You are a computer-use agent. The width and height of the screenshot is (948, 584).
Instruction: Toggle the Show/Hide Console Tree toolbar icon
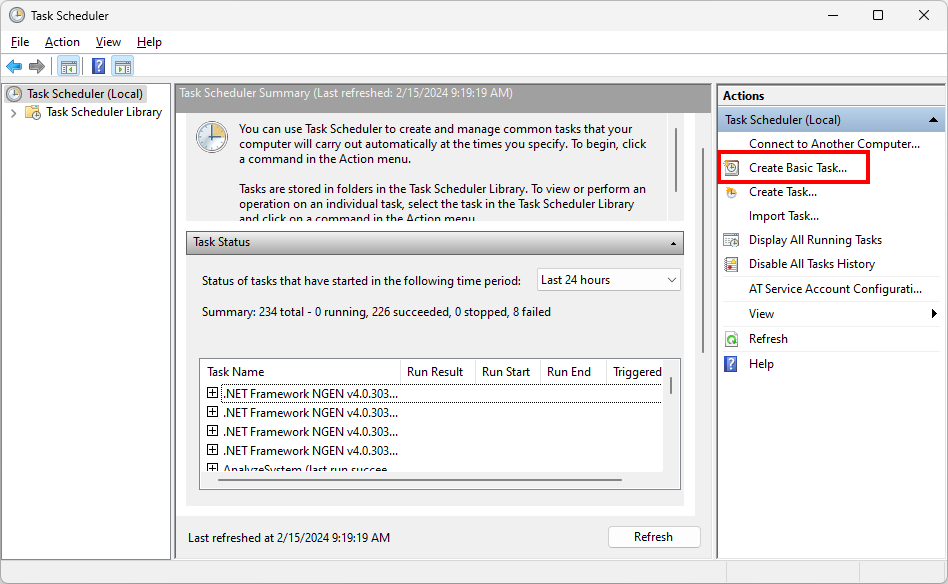tap(68, 67)
